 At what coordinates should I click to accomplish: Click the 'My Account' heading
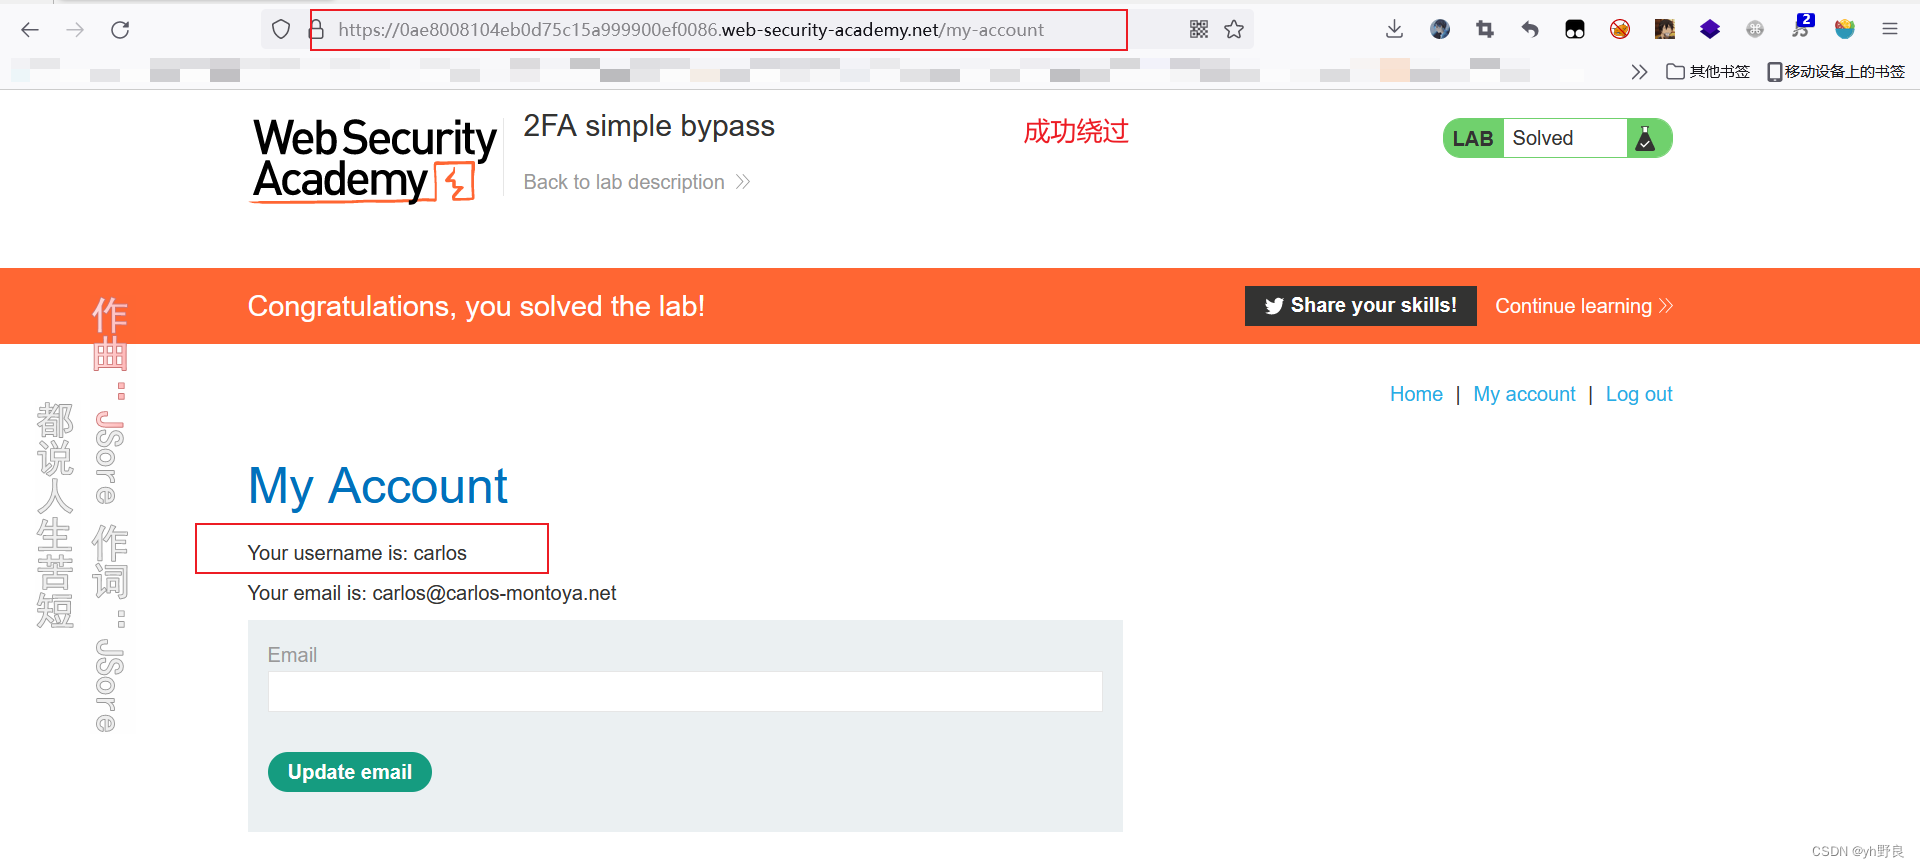pos(378,486)
